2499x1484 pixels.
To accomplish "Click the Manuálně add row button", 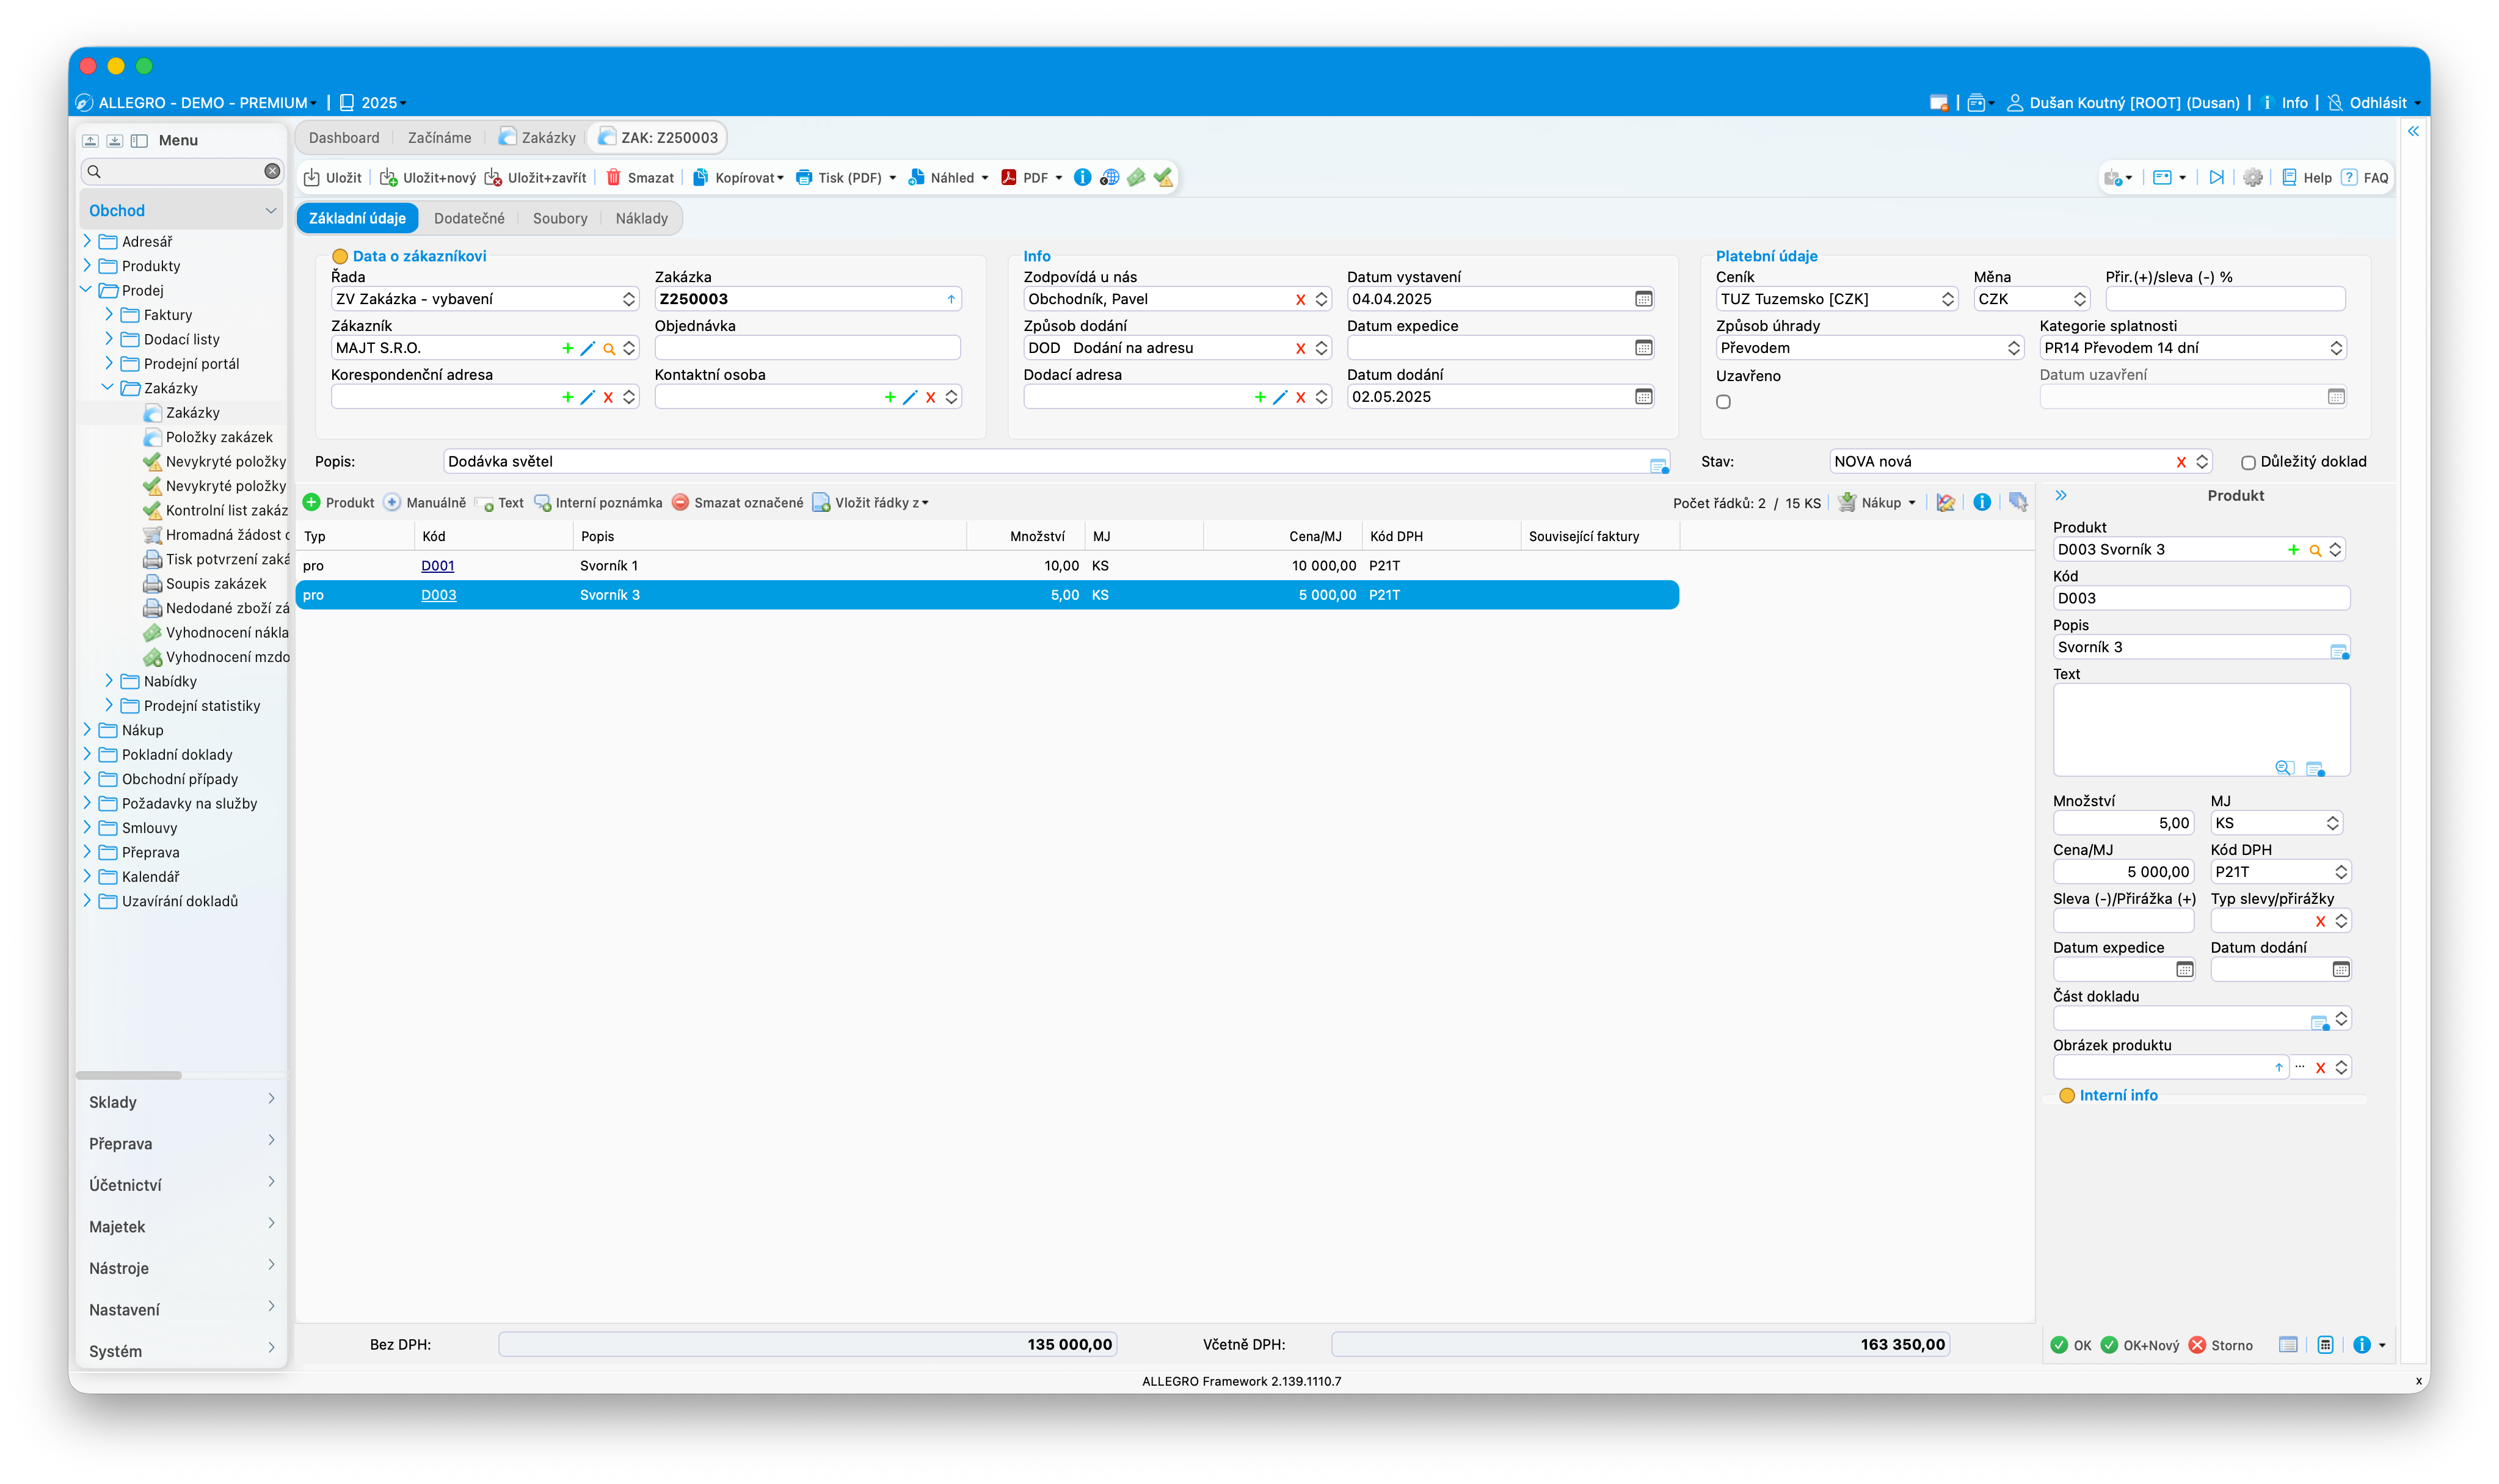I will (425, 503).
